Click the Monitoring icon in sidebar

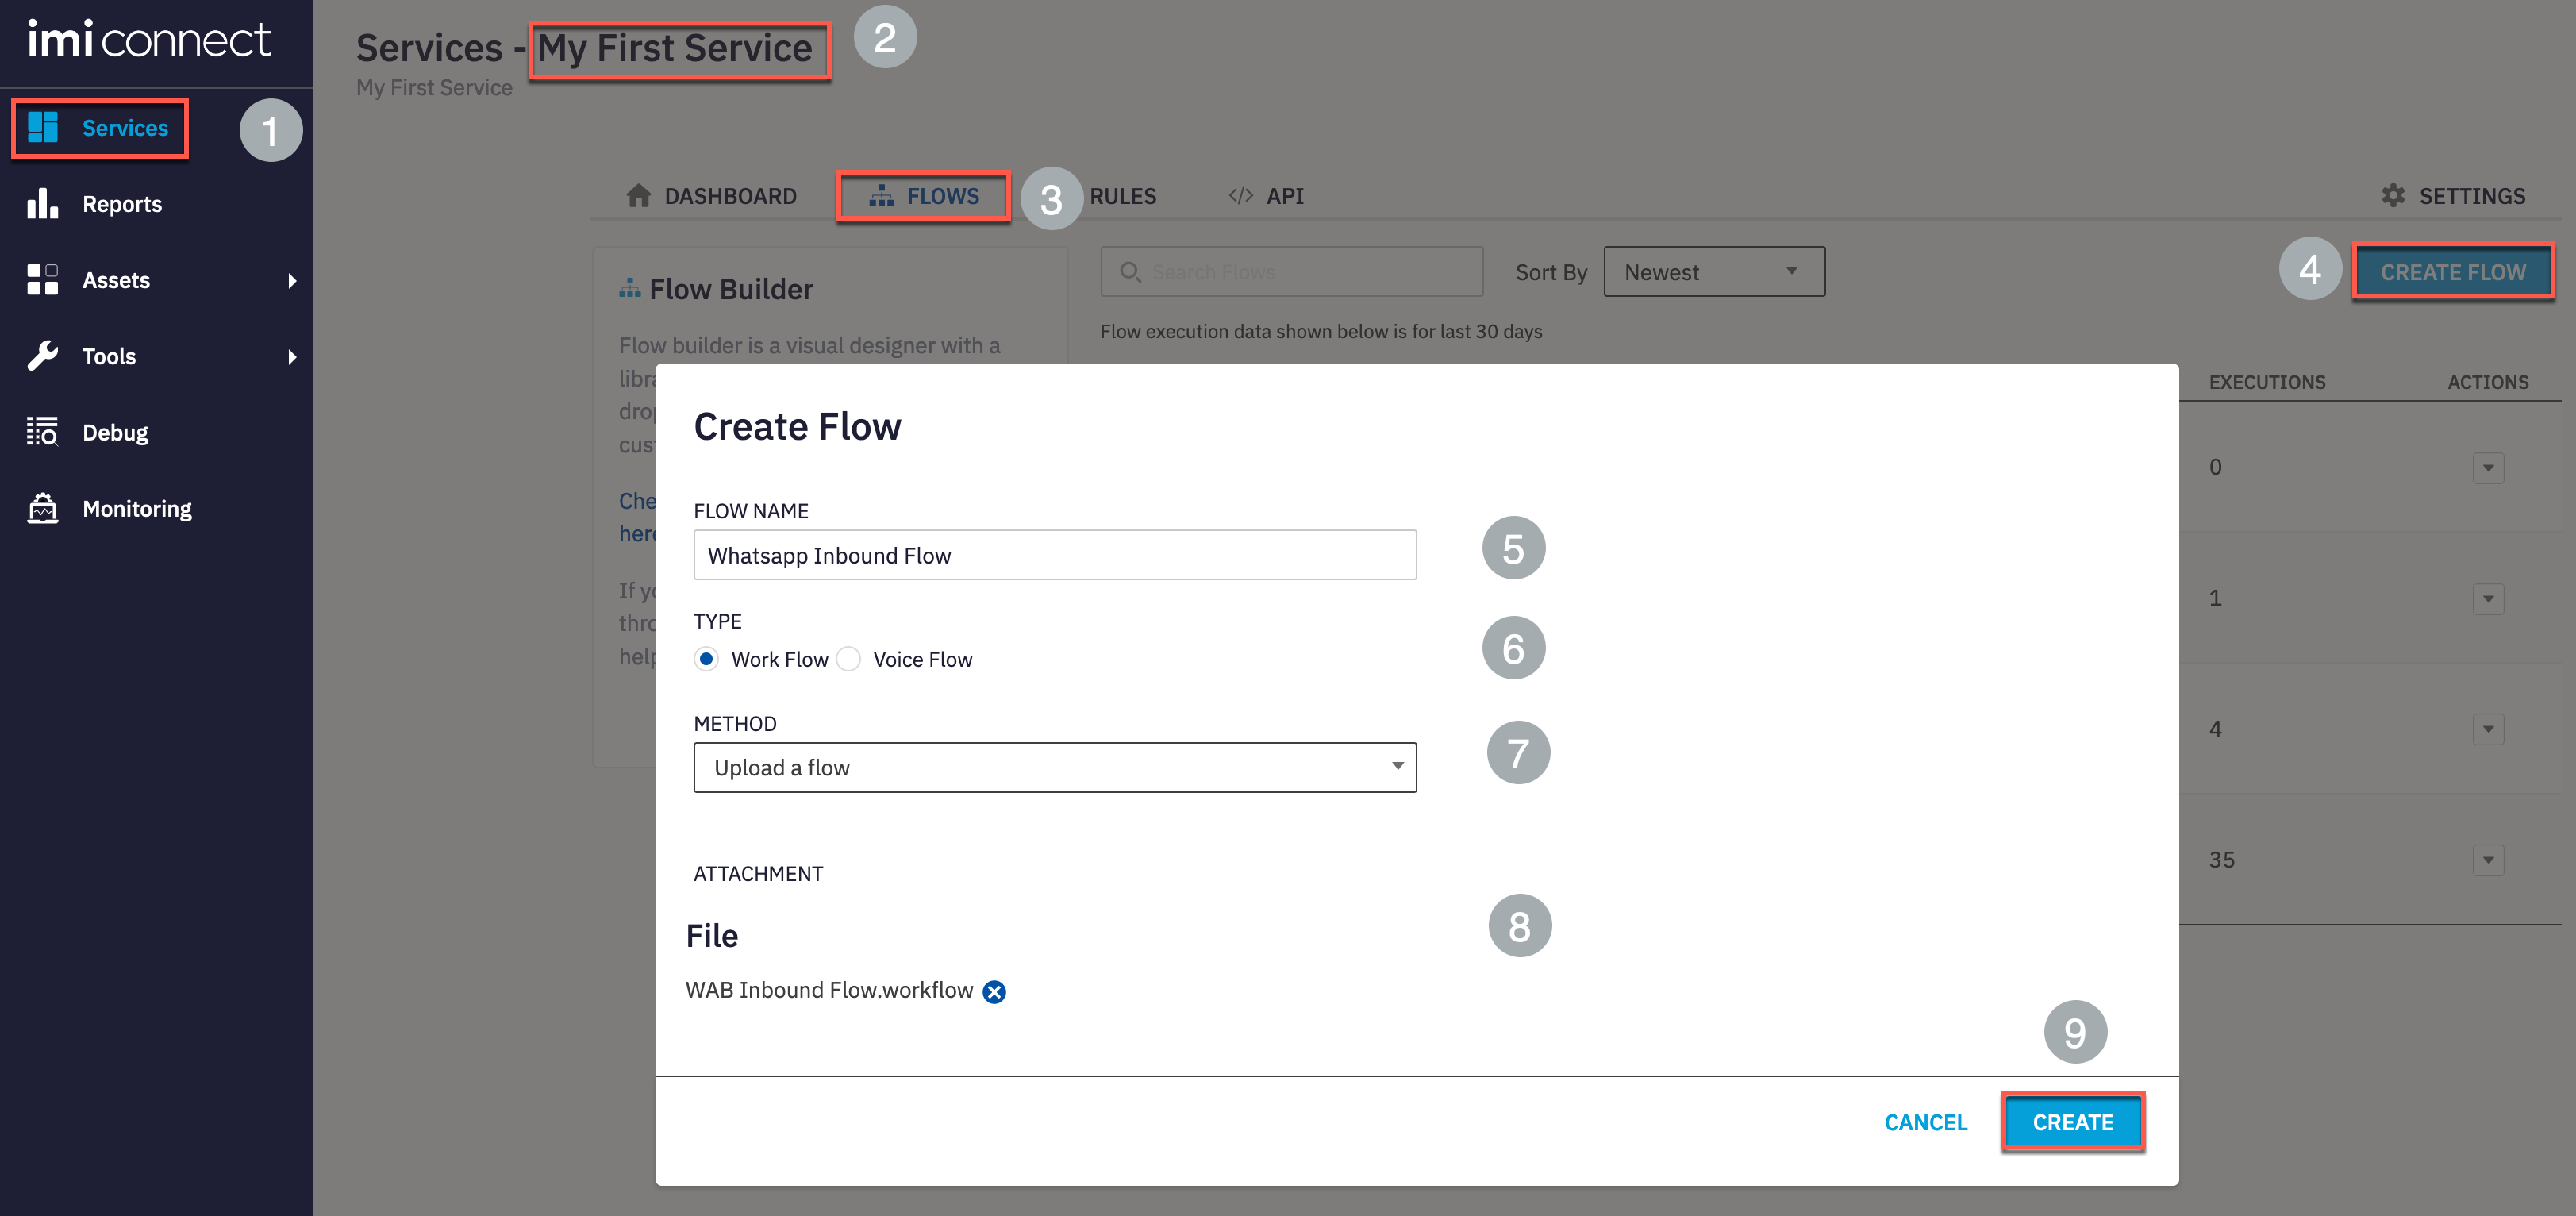[43, 508]
